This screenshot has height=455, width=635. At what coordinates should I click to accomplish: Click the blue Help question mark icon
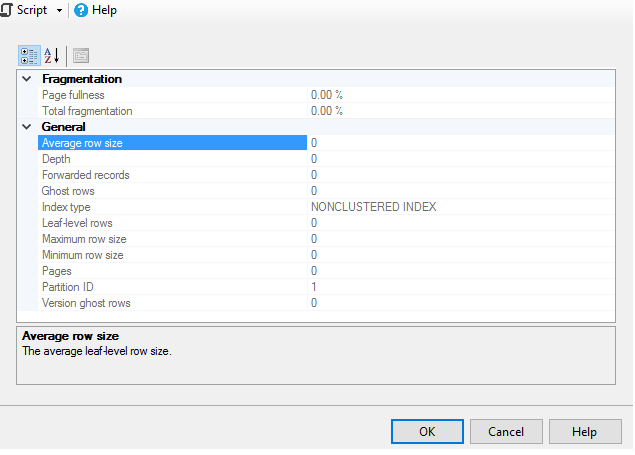81,10
